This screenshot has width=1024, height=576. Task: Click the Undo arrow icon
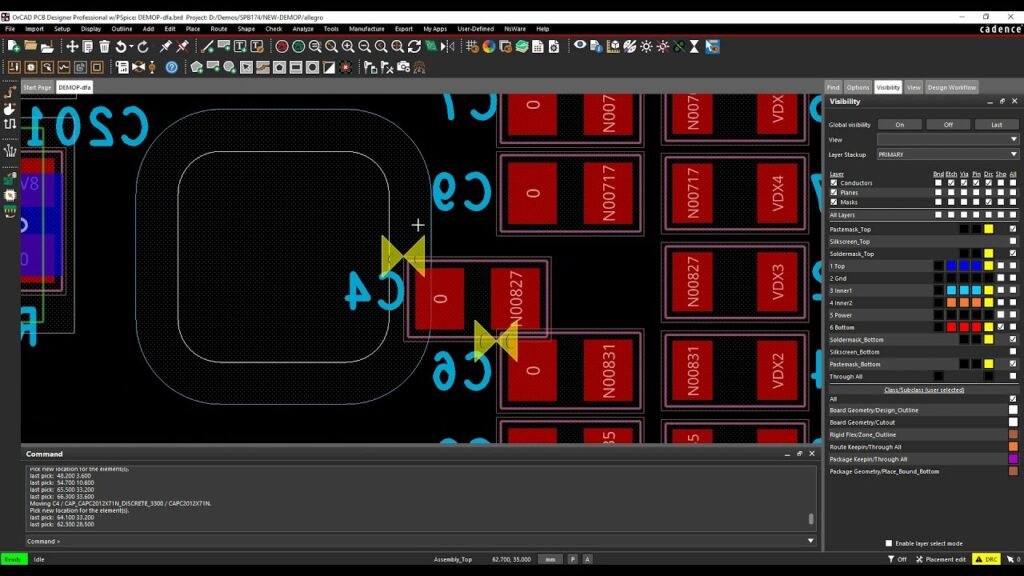pos(121,46)
